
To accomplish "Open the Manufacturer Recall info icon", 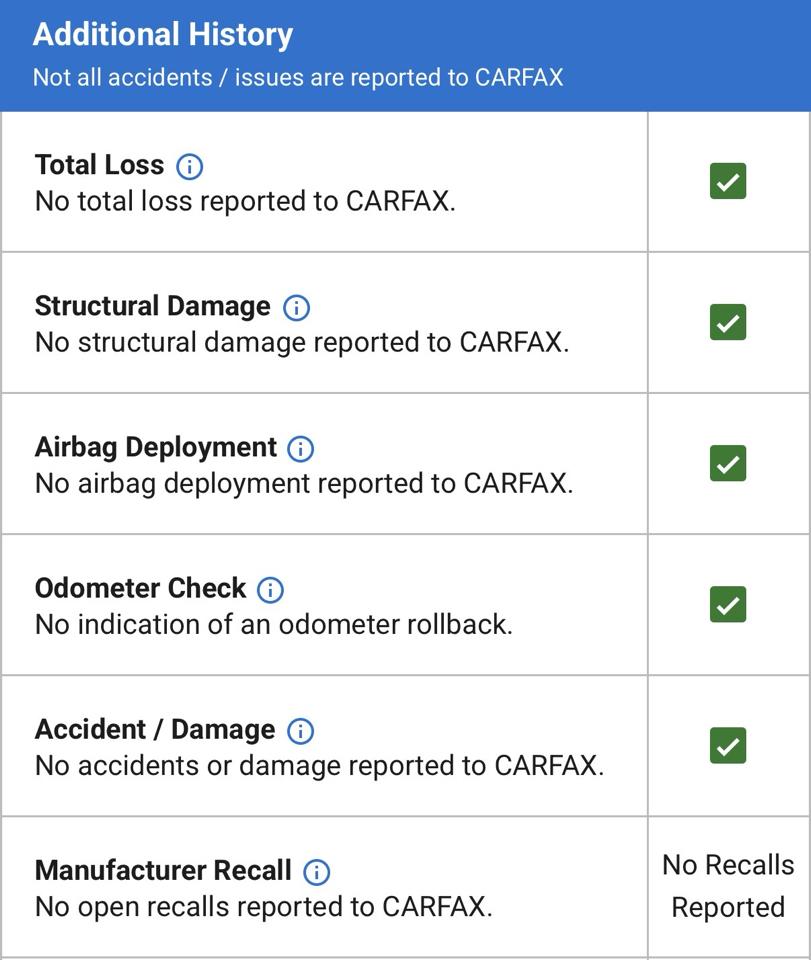I will (x=316, y=872).
